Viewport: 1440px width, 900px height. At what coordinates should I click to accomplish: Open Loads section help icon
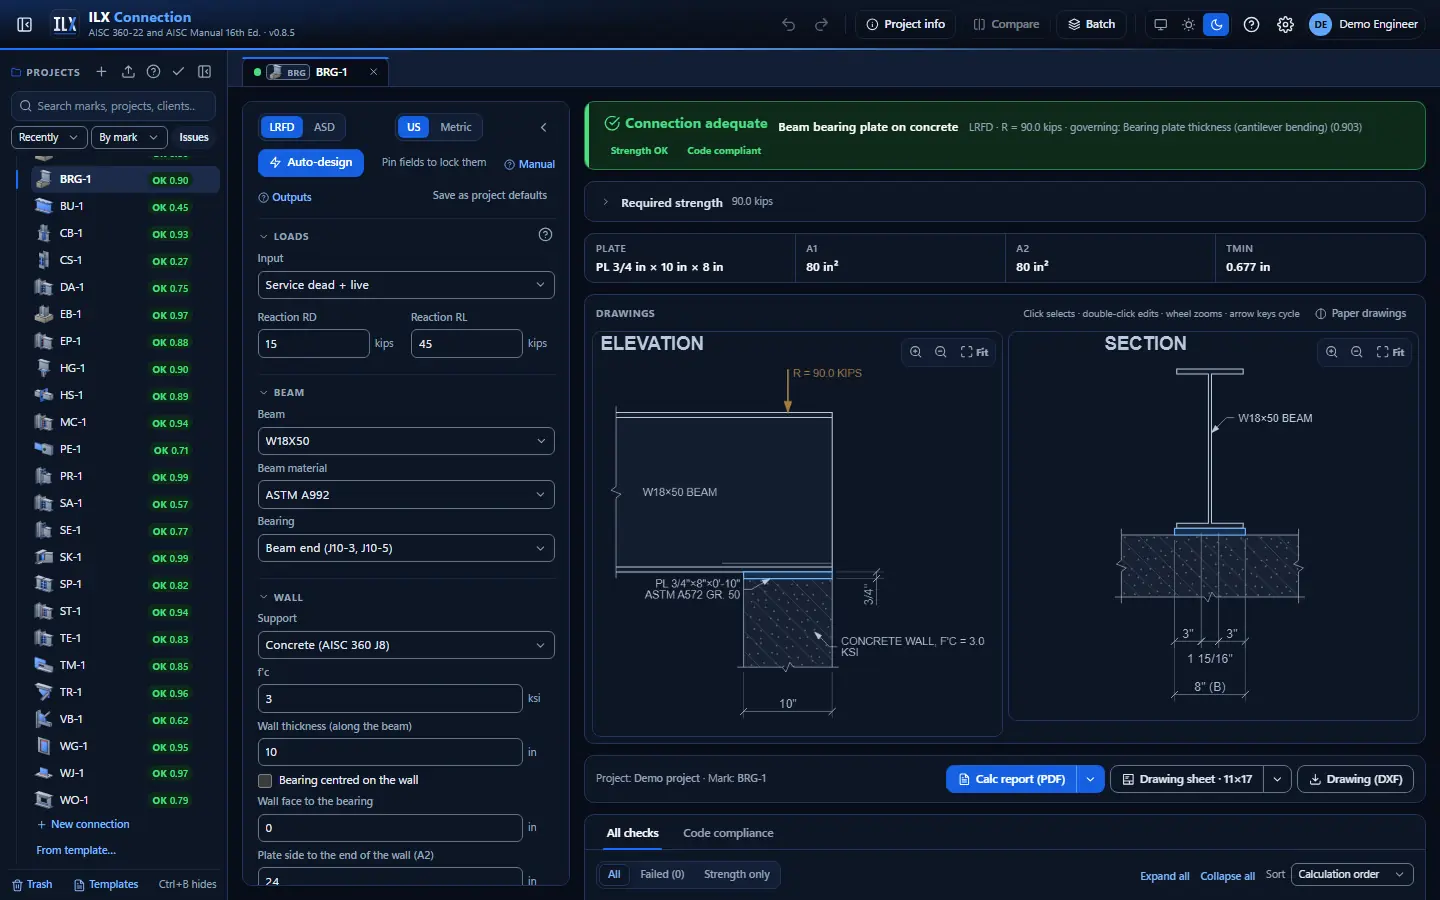(545, 235)
